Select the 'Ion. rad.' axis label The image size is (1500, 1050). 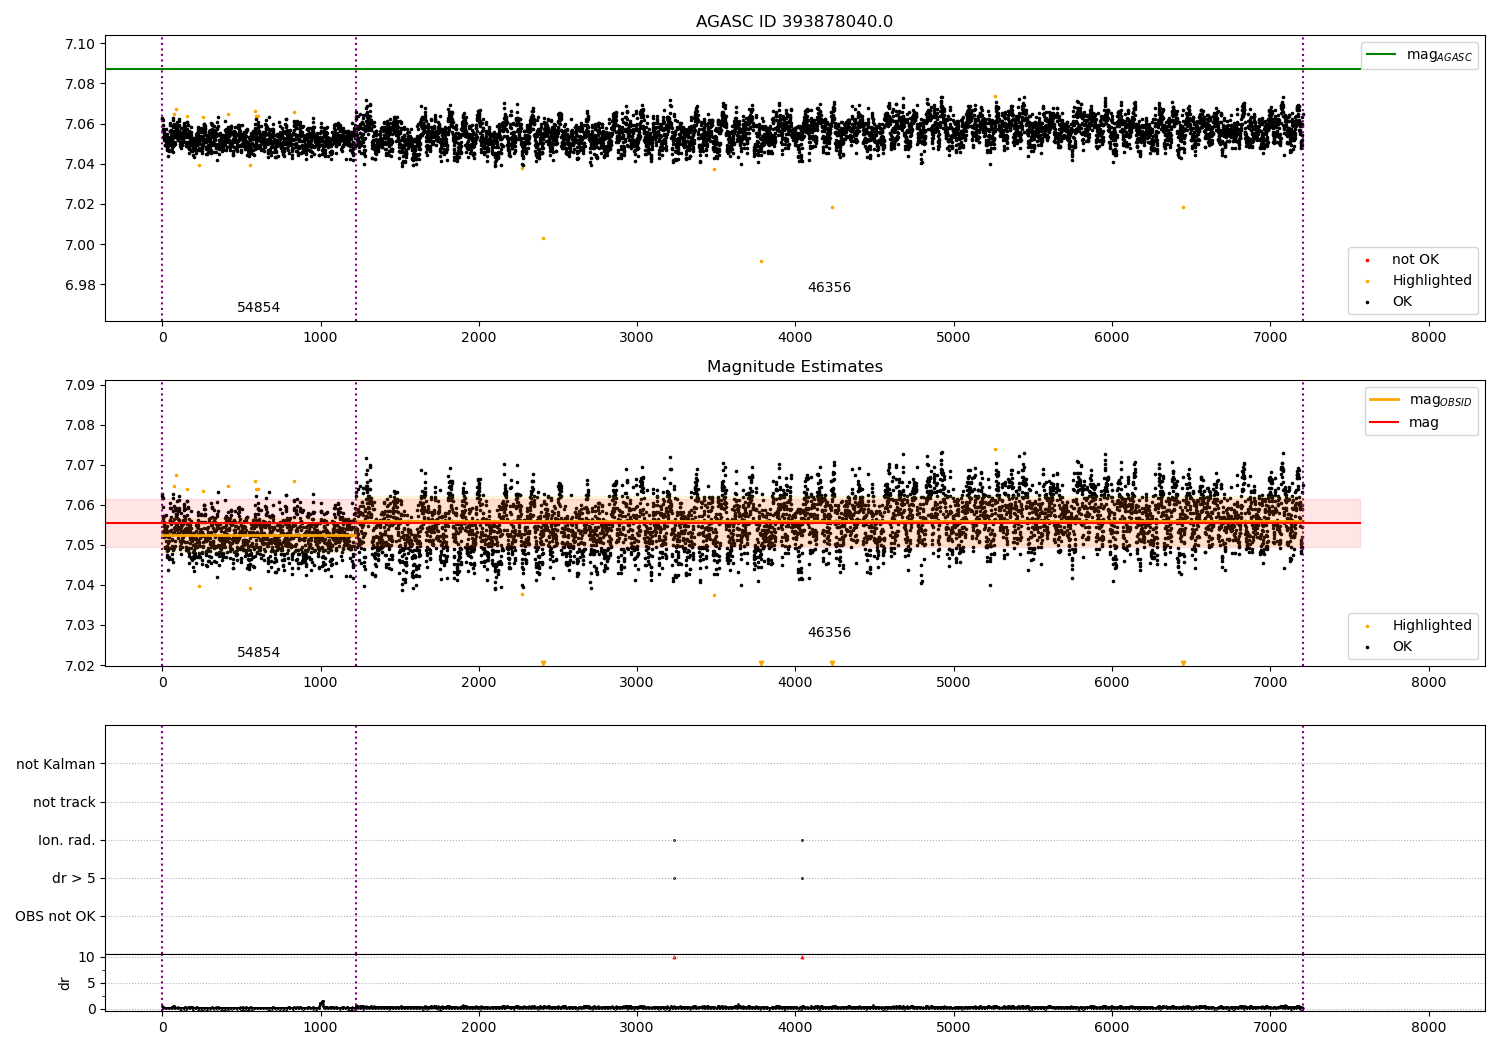(x=66, y=841)
